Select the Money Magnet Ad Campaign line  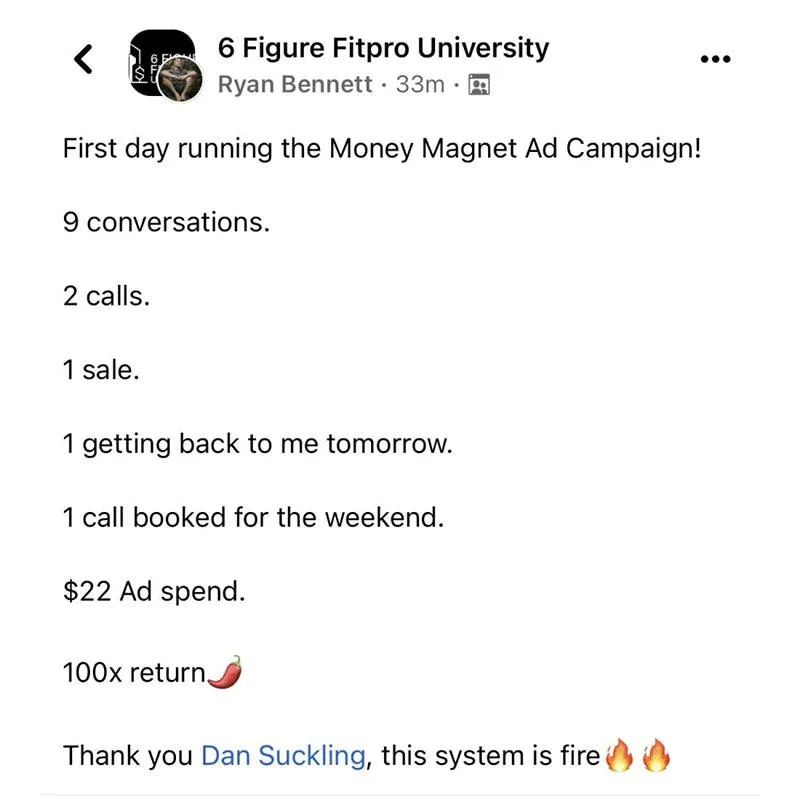point(382,149)
